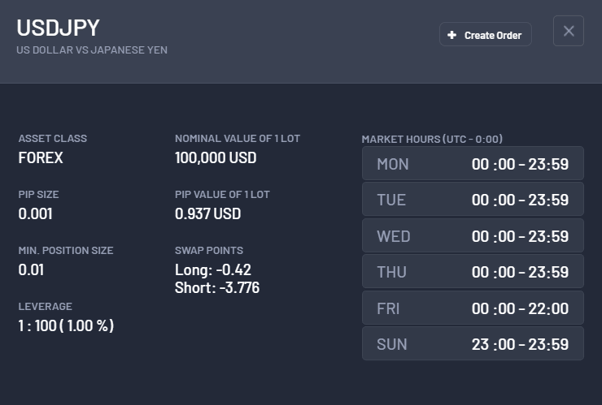Click the plus icon beside Create Order
Screen dimensions: 602x405
pos(452,35)
